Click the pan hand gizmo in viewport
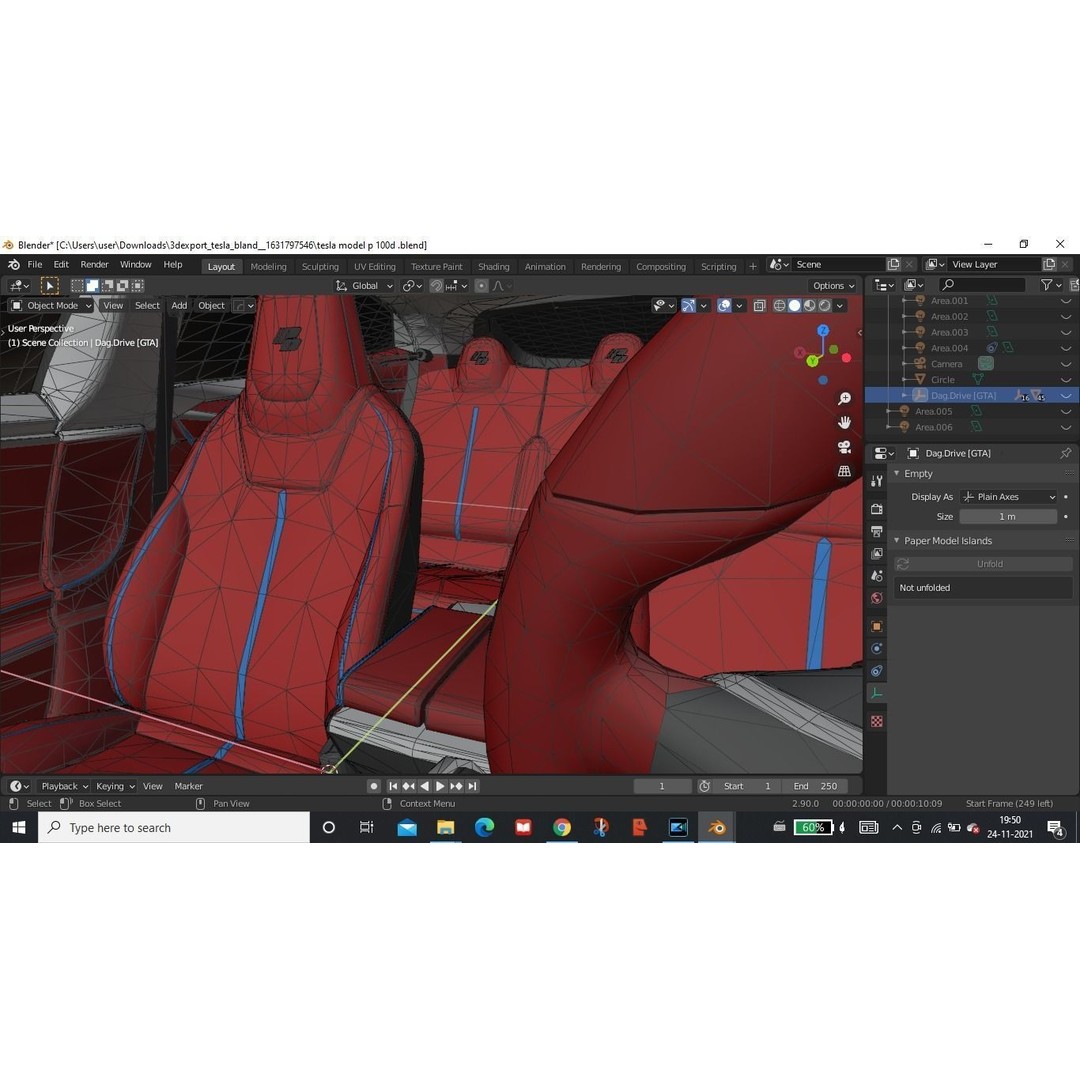This screenshot has height=1080, width=1080. pyautogui.click(x=844, y=423)
